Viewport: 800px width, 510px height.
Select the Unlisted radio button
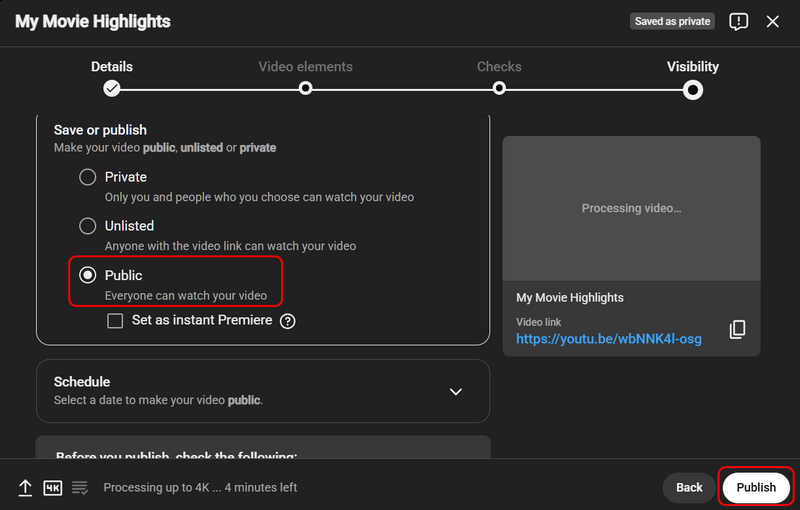pos(88,226)
